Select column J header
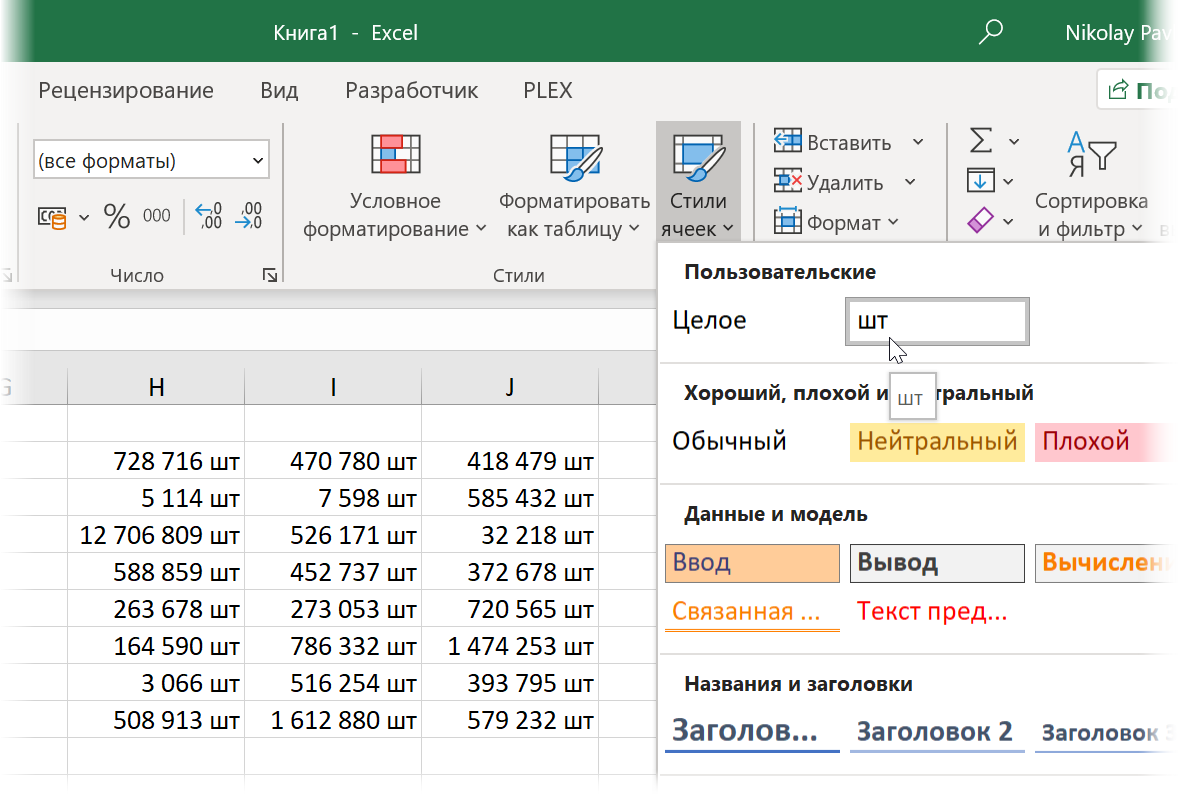The image size is (1179, 796). [510, 386]
